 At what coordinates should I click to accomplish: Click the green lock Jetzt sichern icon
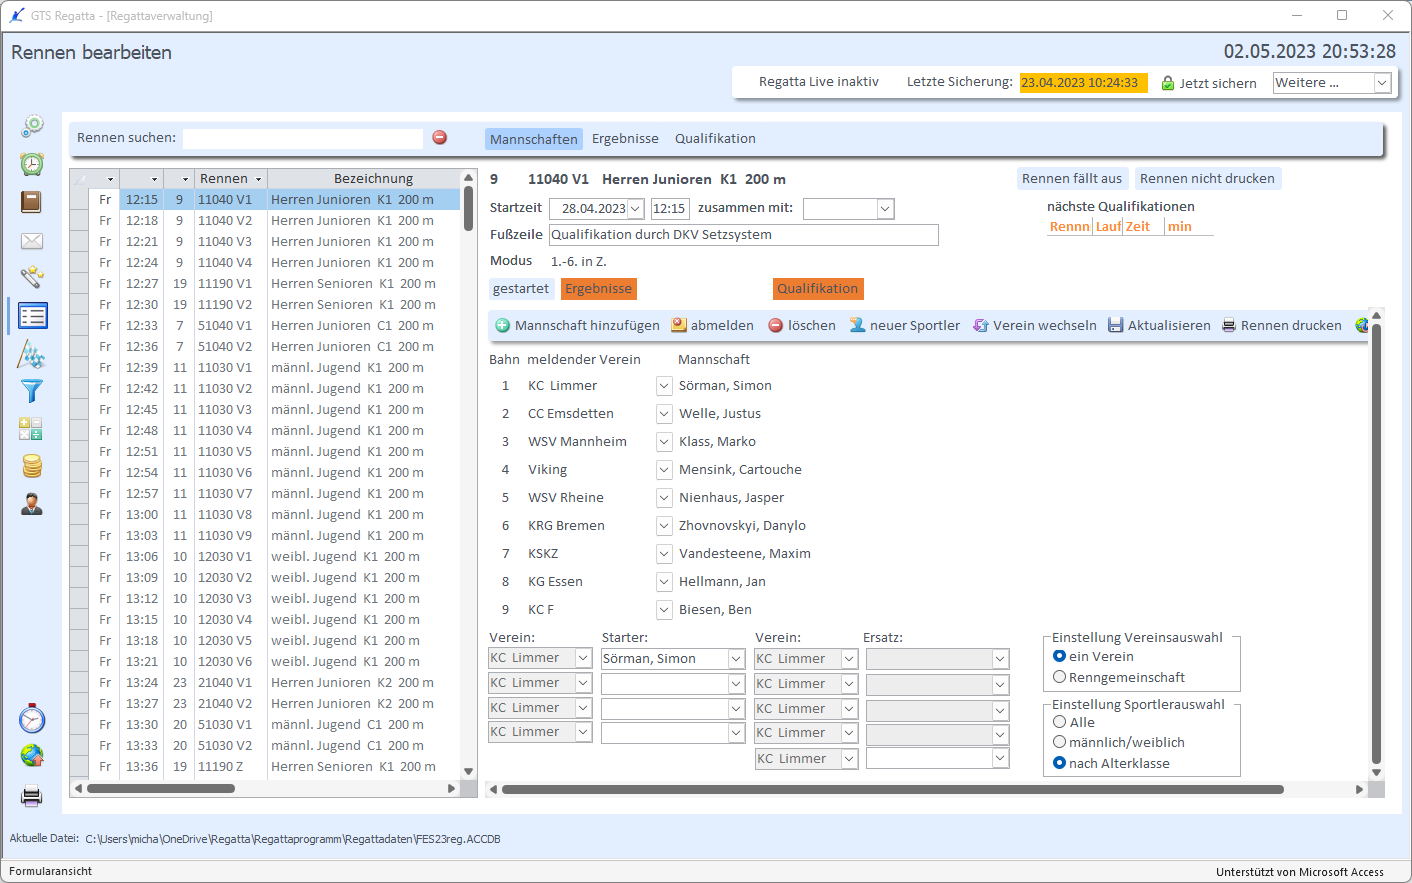click(x=1168, y=83)
